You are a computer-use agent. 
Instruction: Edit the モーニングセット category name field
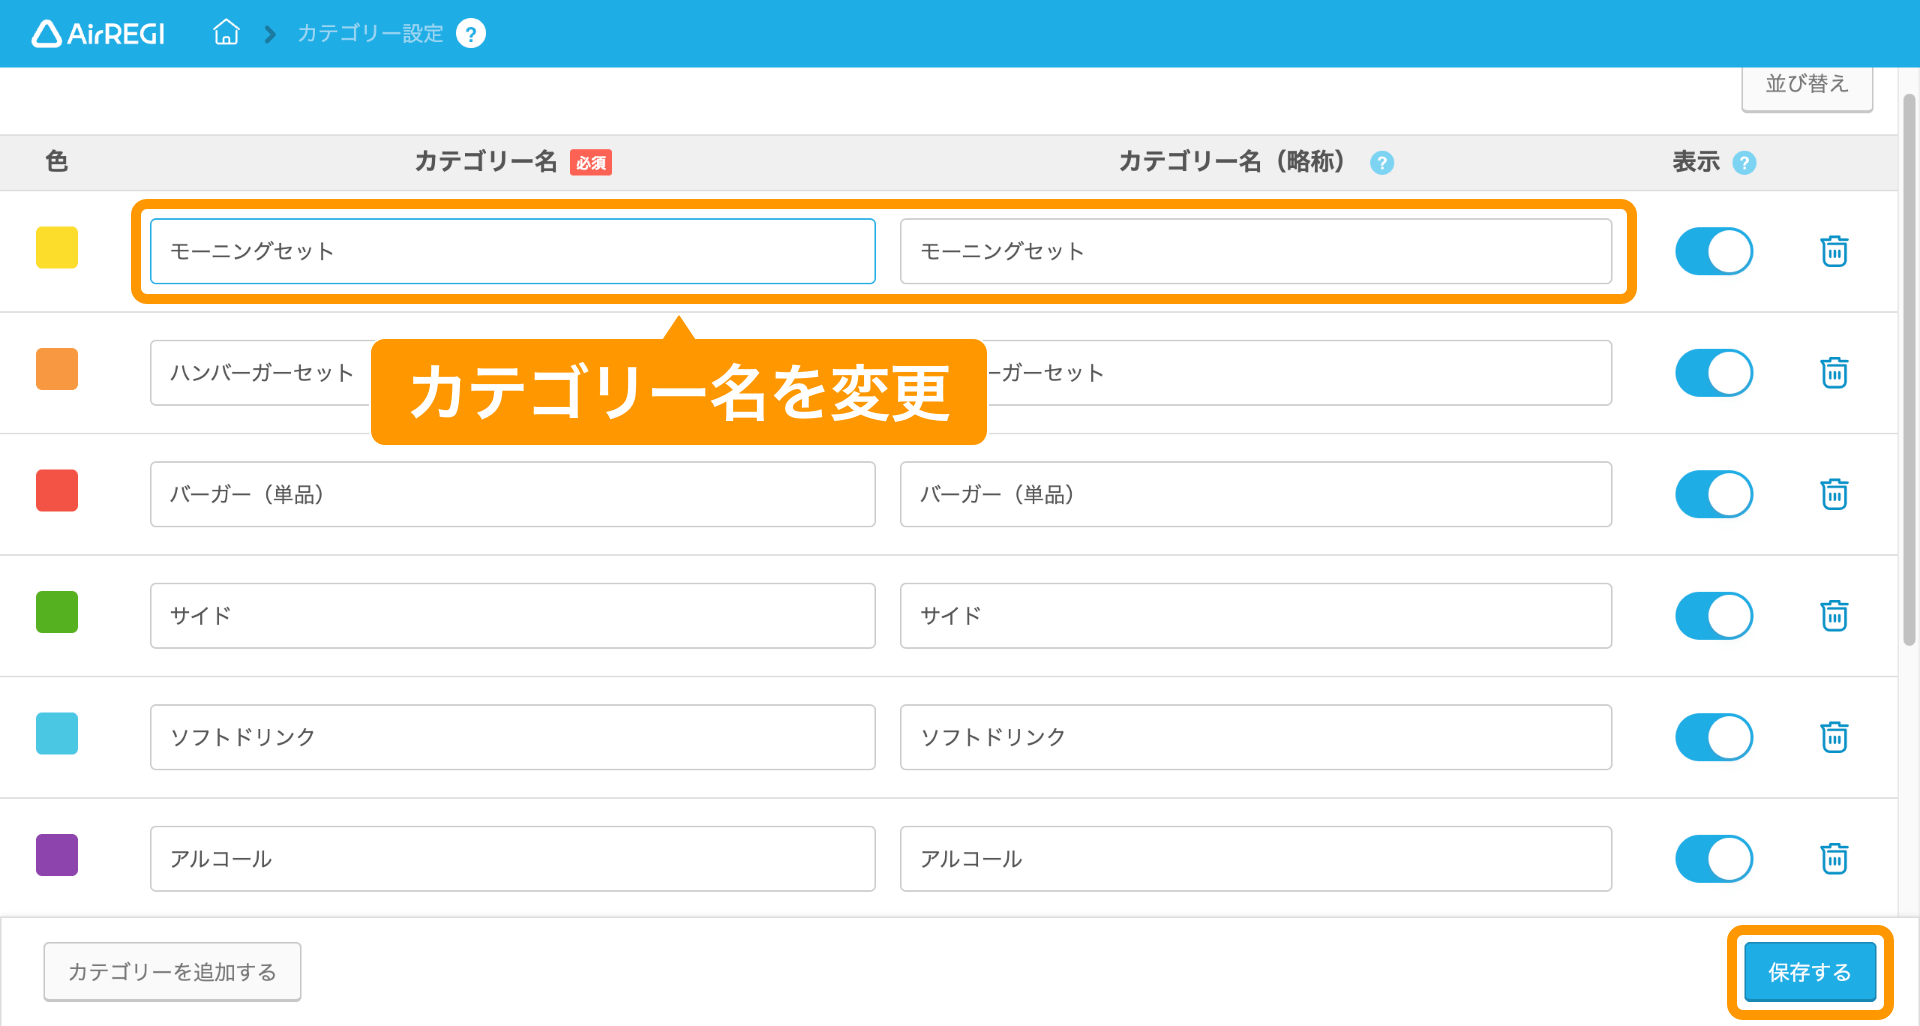513,251
